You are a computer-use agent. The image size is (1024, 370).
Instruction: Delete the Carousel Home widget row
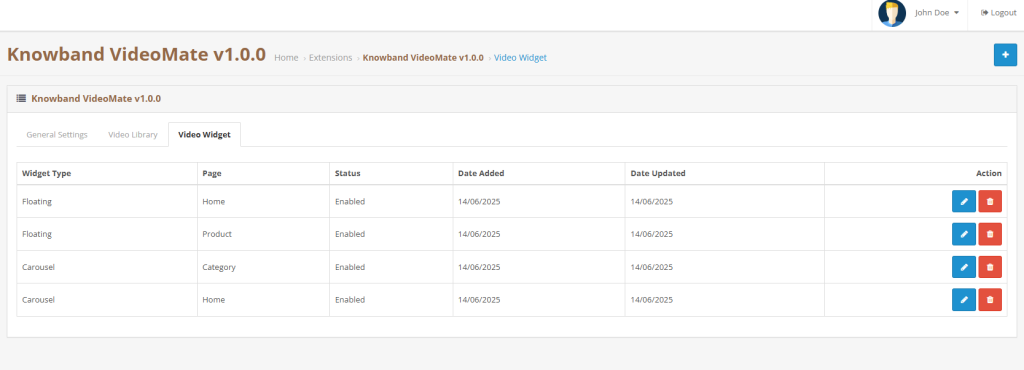click(989, 300)
